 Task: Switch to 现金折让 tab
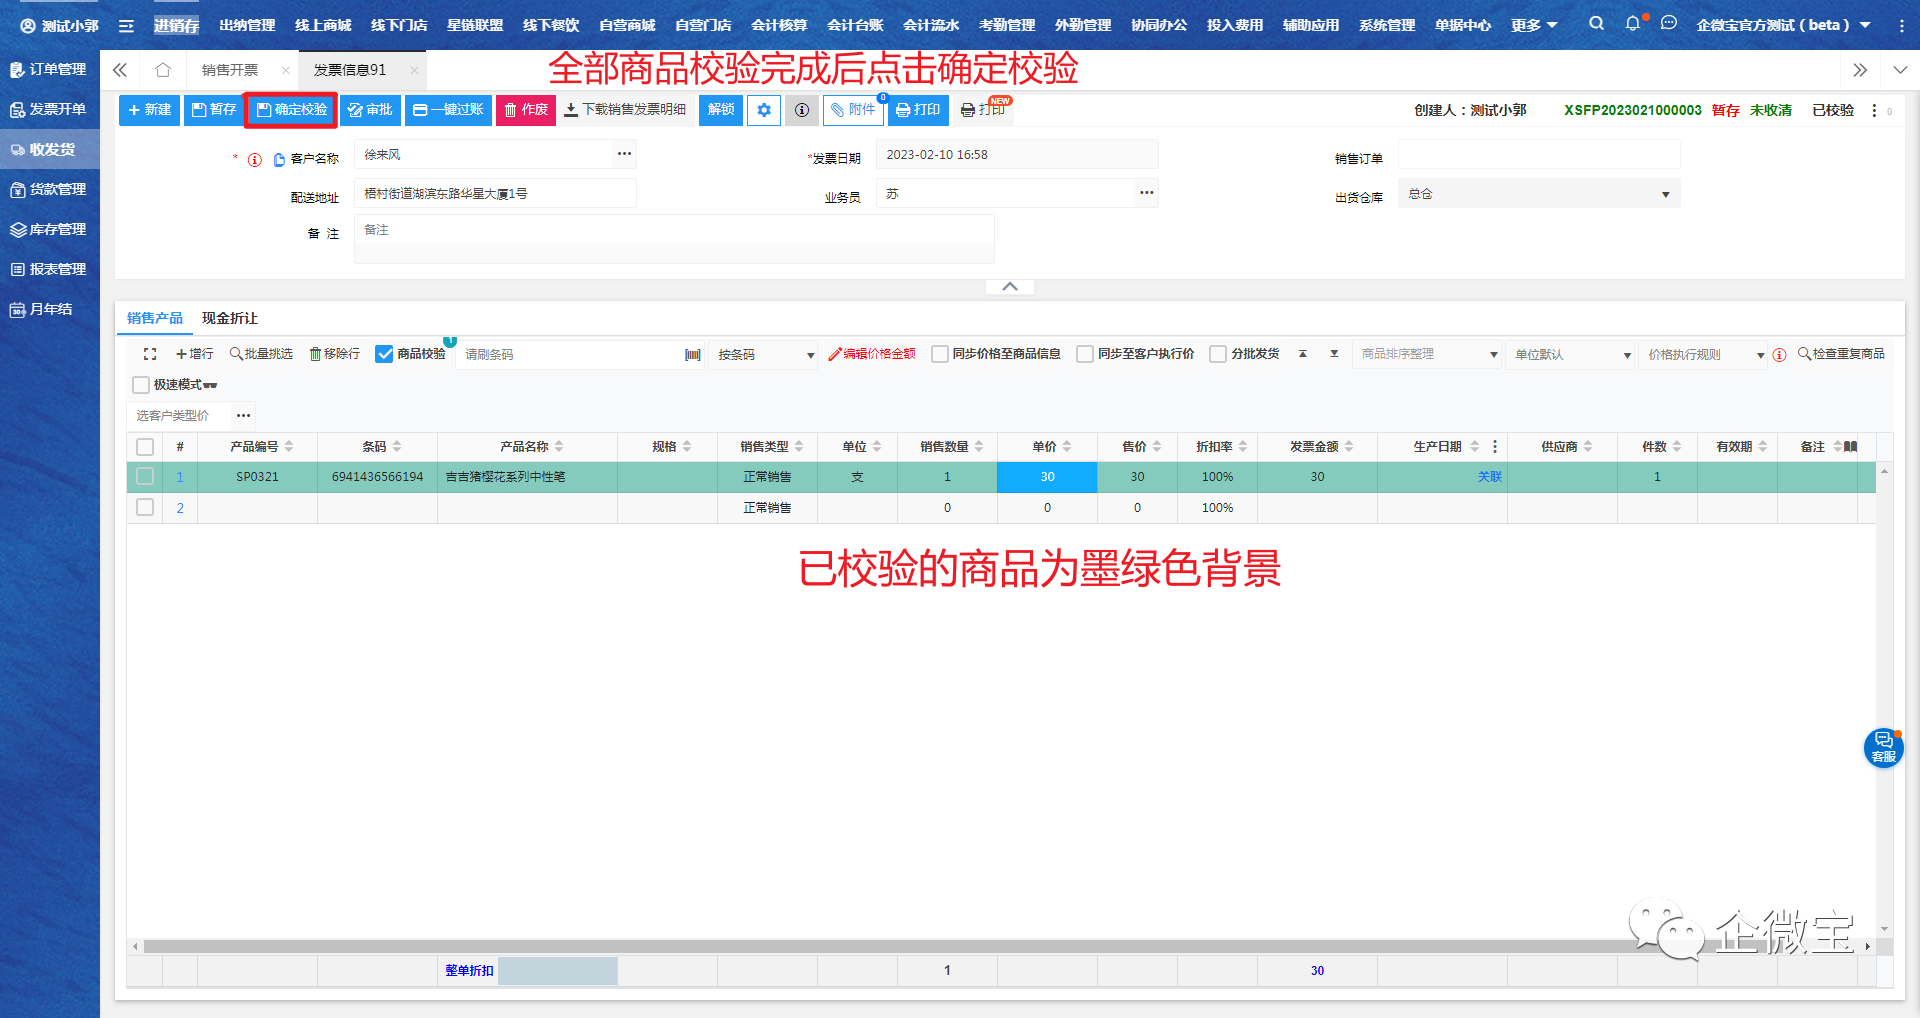tap(230, 318)
